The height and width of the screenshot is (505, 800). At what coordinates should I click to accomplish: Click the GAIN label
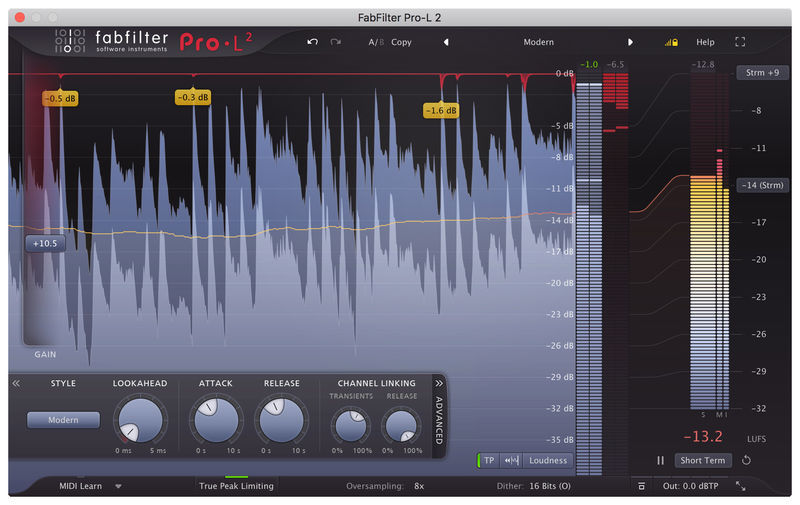[x=45, y=354]
